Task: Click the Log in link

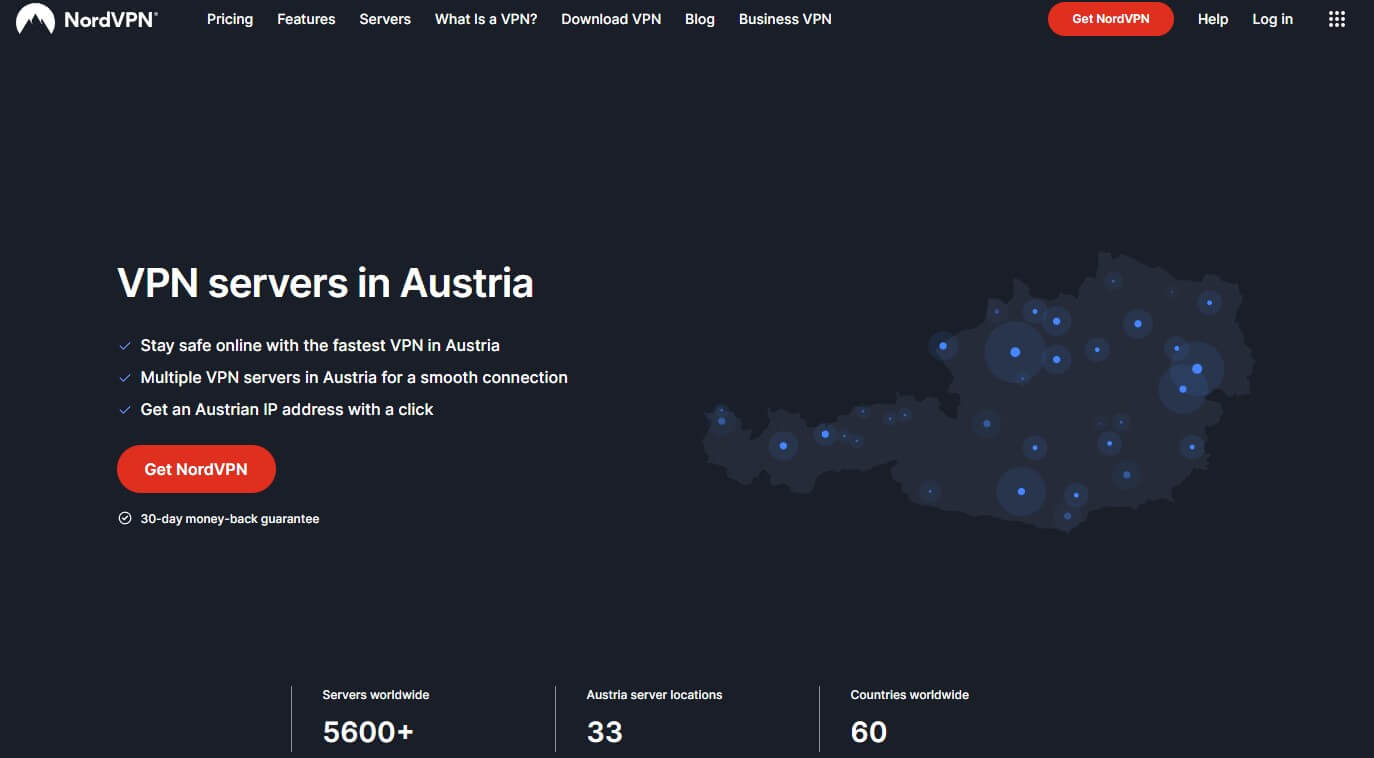Action: [1272, 19]
